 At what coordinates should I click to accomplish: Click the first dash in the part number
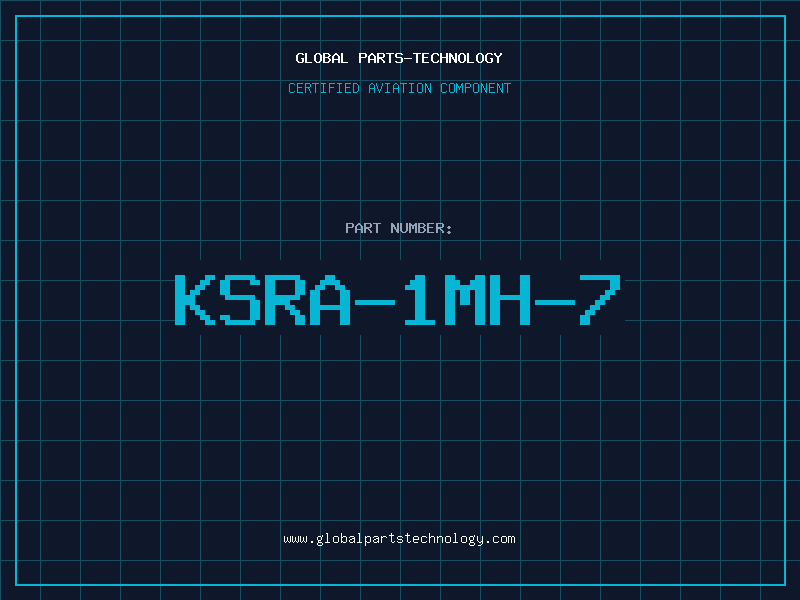[375, 302]
